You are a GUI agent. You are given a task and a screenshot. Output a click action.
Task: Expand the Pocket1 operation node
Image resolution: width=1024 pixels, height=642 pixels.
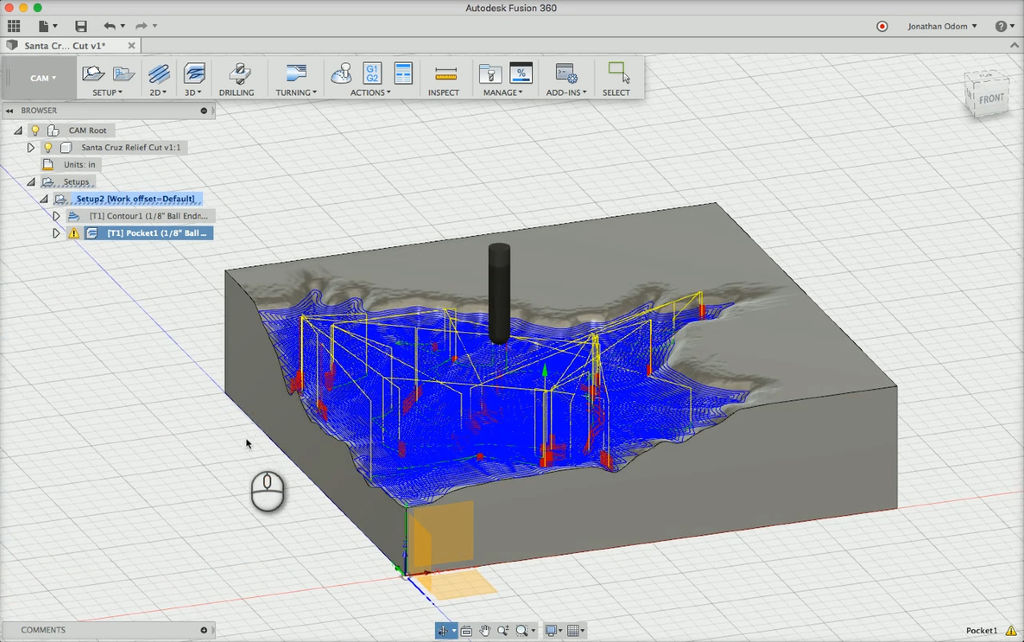click(x=56, y=233)
